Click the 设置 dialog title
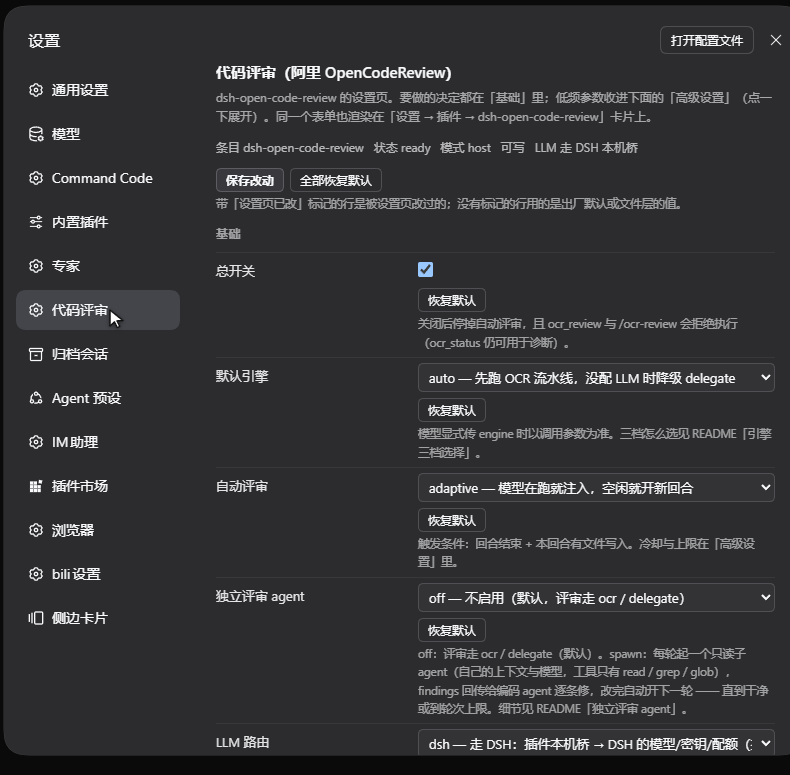 coord(44,41)
